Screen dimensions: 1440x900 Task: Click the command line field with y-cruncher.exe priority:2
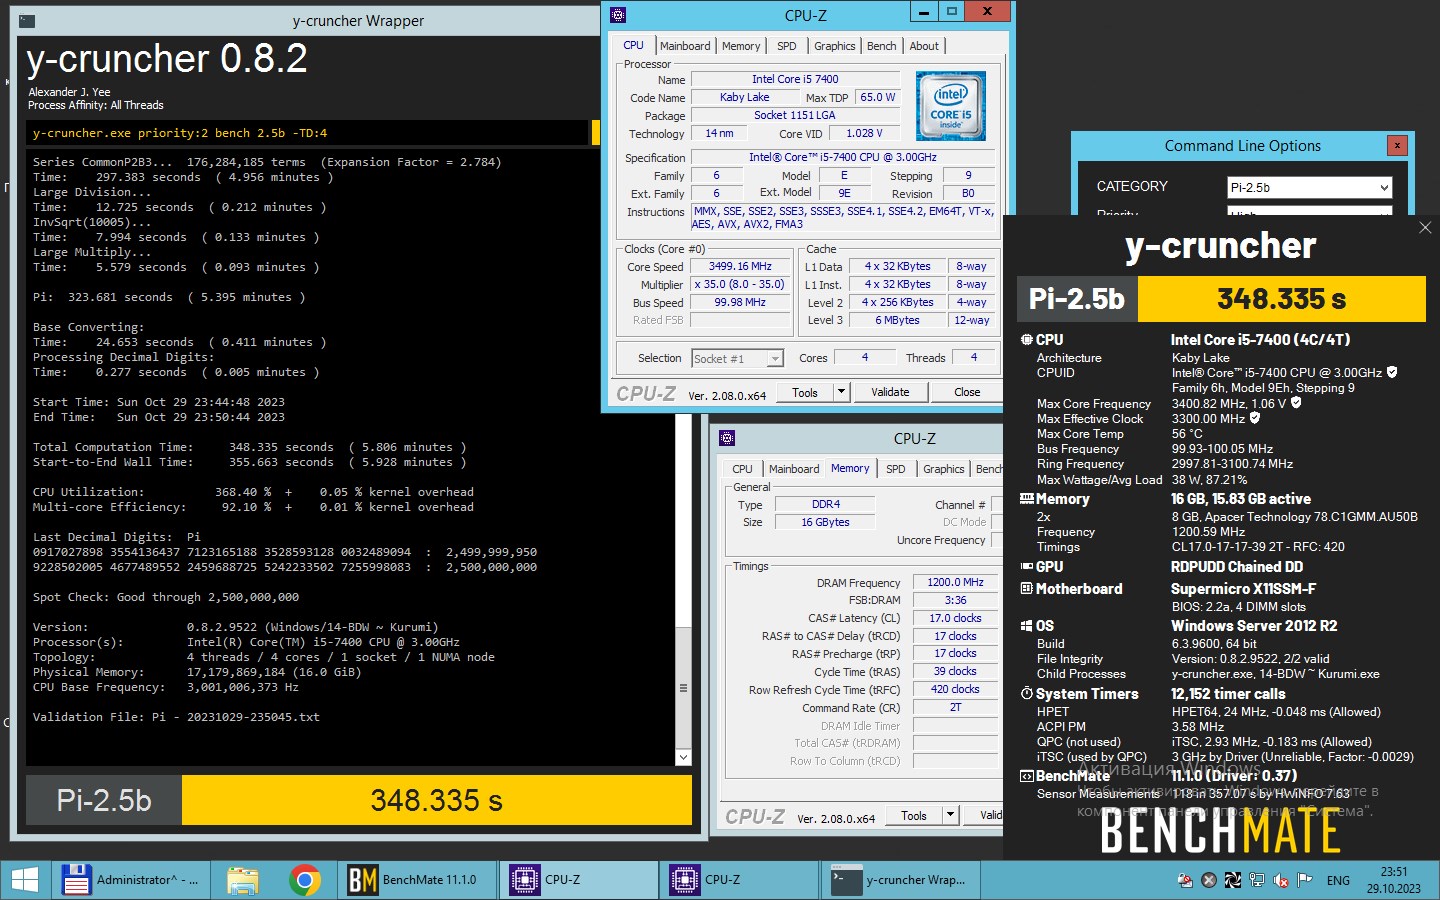[308, 133]
